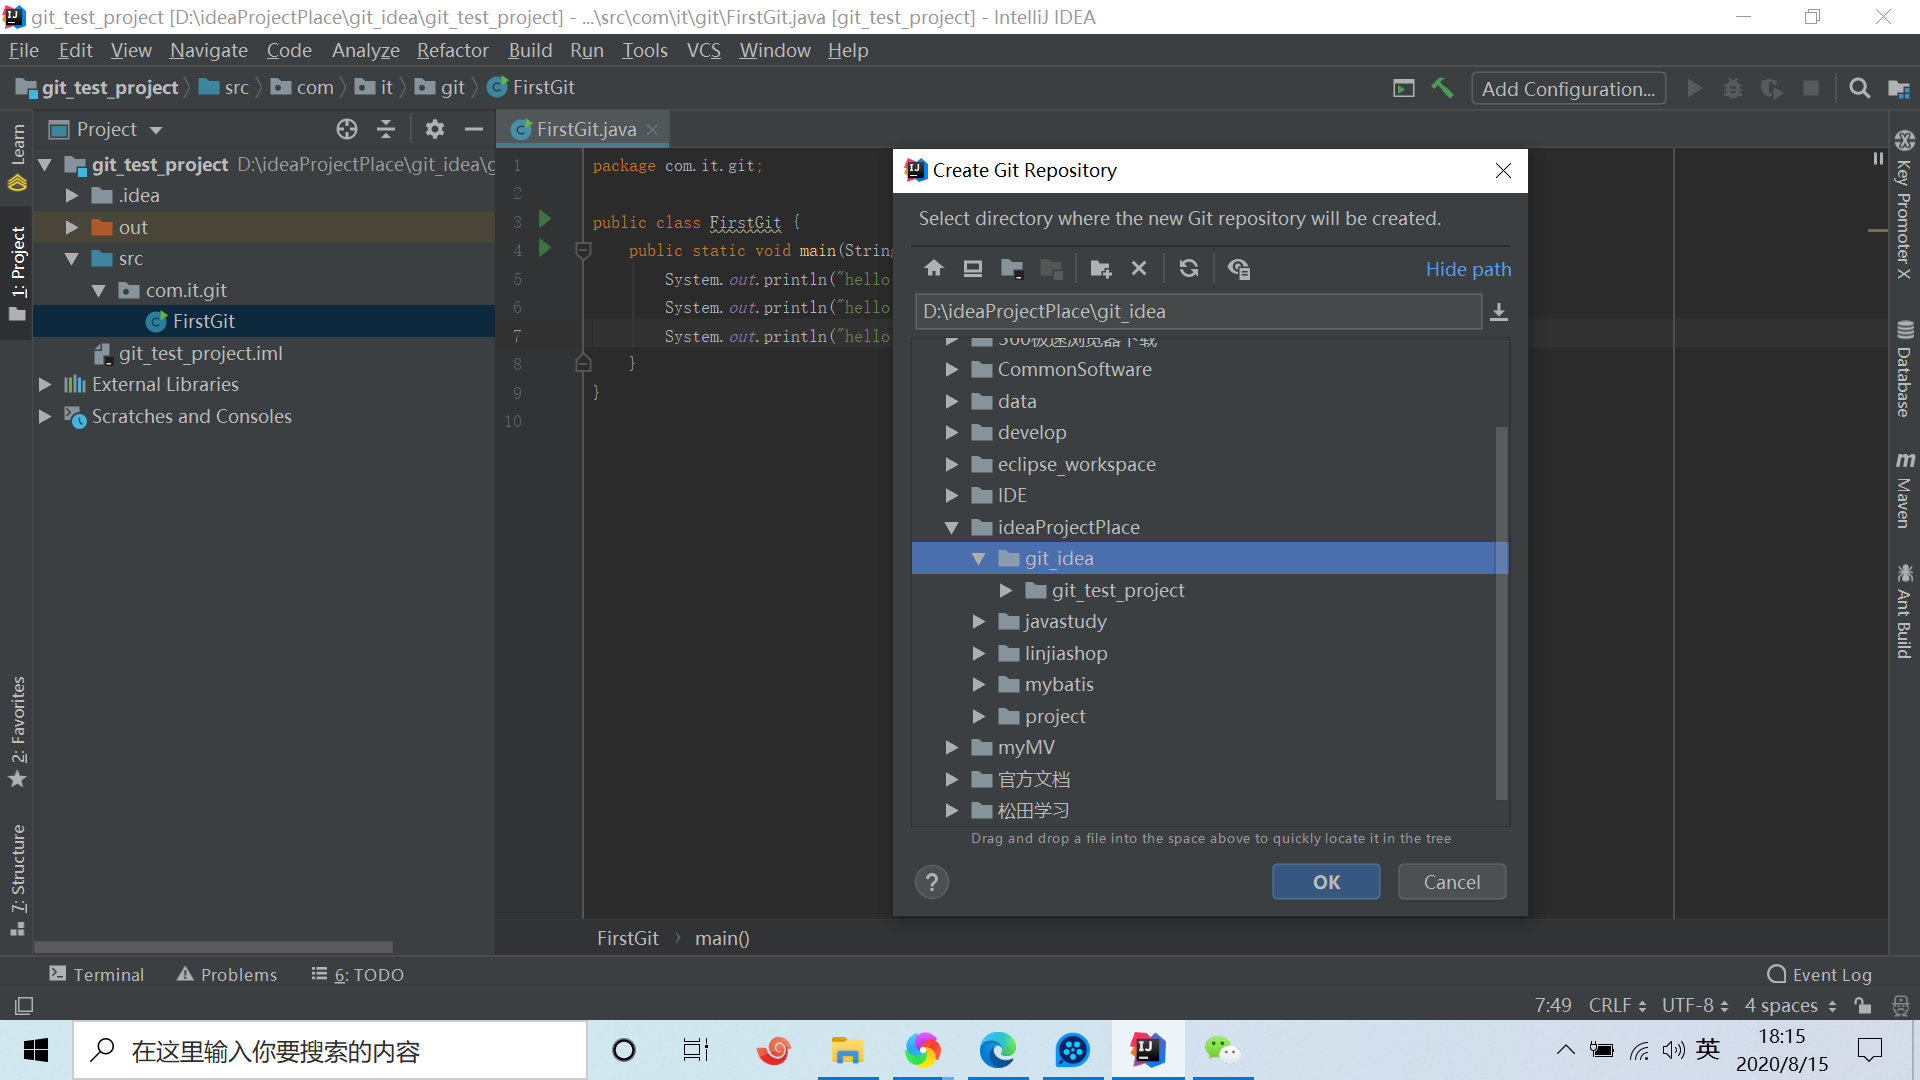Viewport: 1920px width, 1080px height.
Task: Expand the javastudy folder
Action: pyautogui.click(x=978, y=622)
